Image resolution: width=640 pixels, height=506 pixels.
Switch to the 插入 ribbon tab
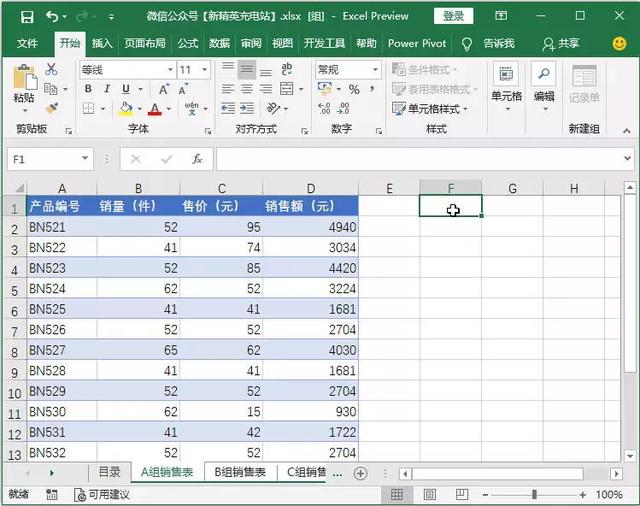[102, 43]
